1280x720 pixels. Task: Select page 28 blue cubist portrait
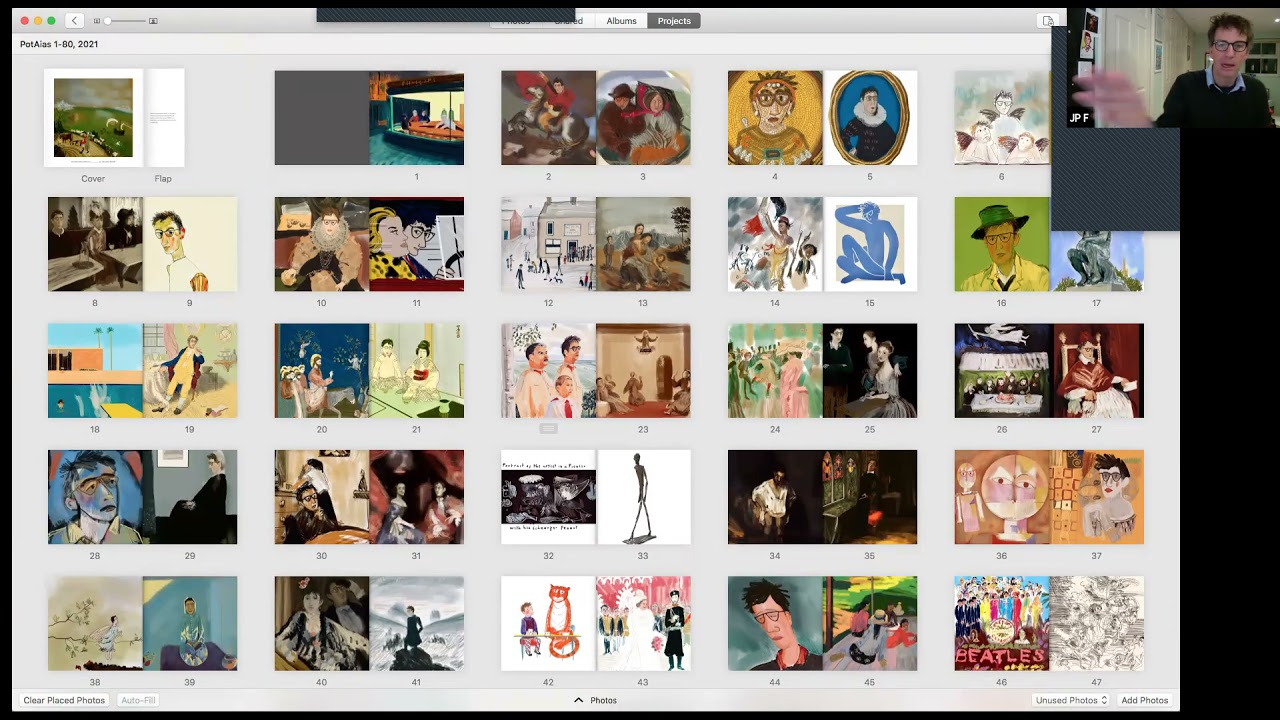pyautogui.click(x=95, y=497)
